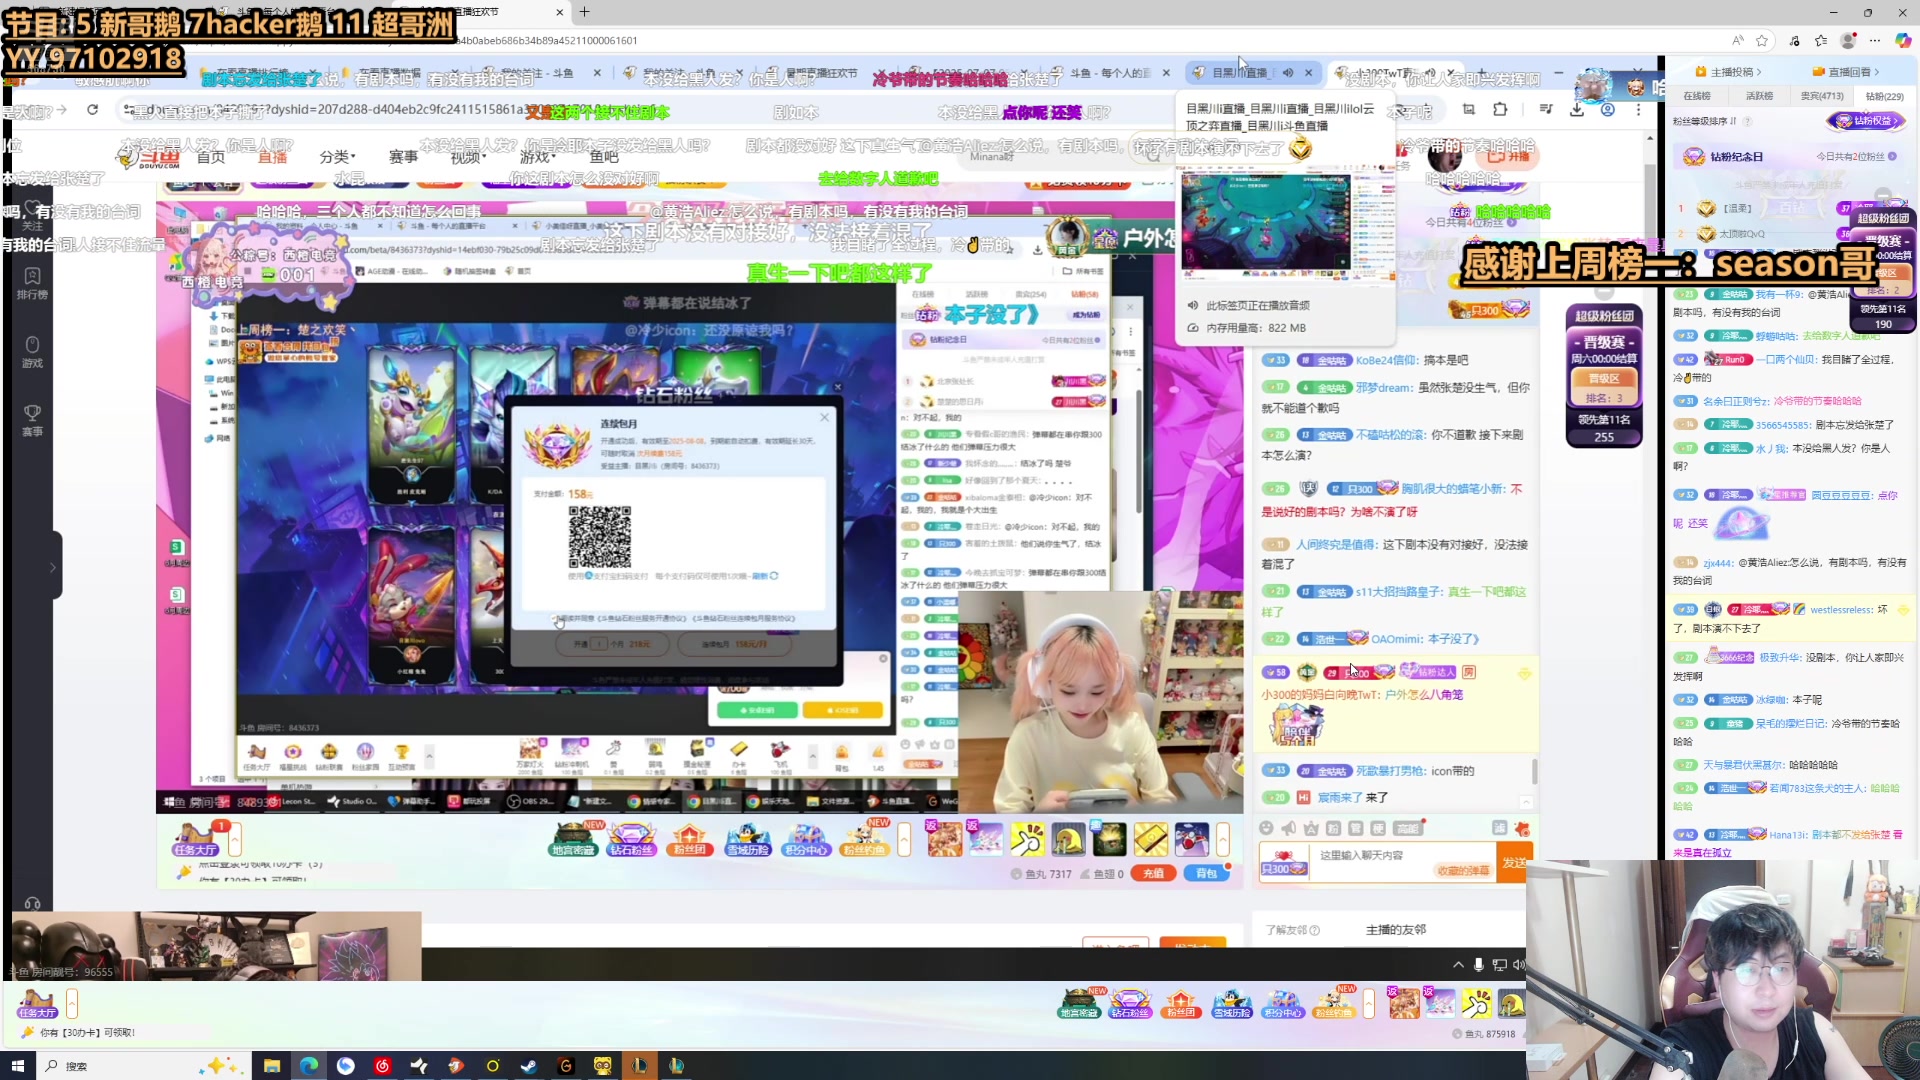The image size is (1920, 1080).
Task: Toggle the 高能 danmaku button
Action: (1408, 828)
